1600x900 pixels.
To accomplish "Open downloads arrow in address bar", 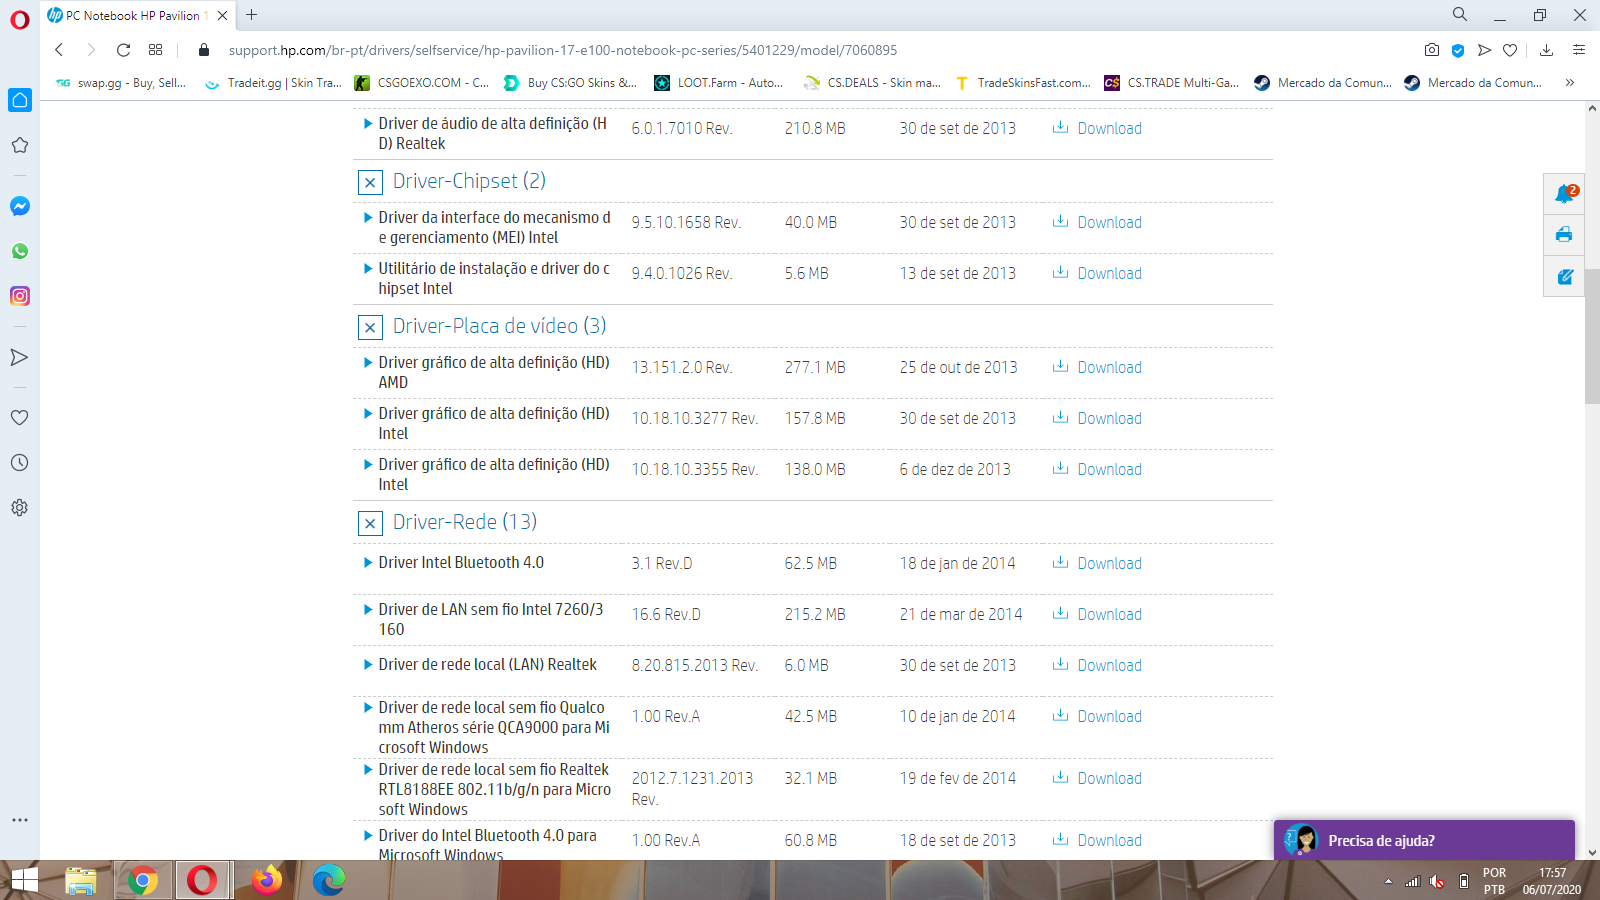I will [x=1546, y=50].
